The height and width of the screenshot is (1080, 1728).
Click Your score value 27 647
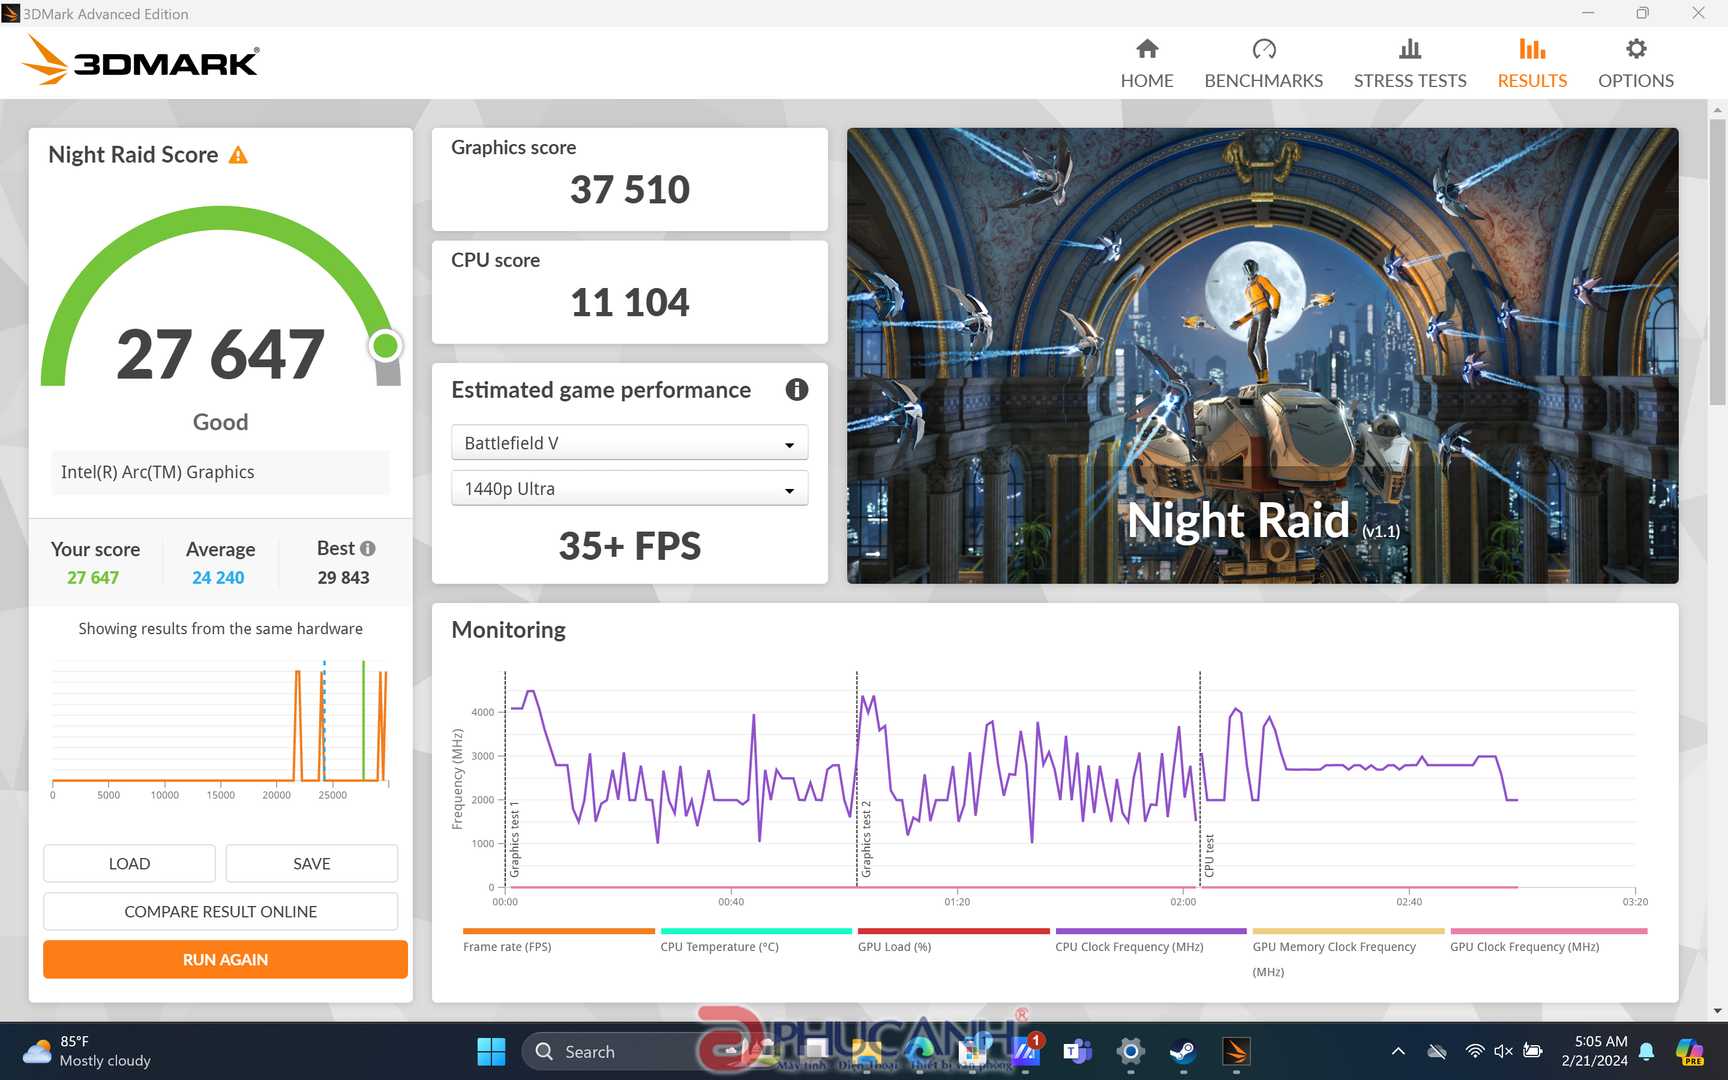pos(93,577)
